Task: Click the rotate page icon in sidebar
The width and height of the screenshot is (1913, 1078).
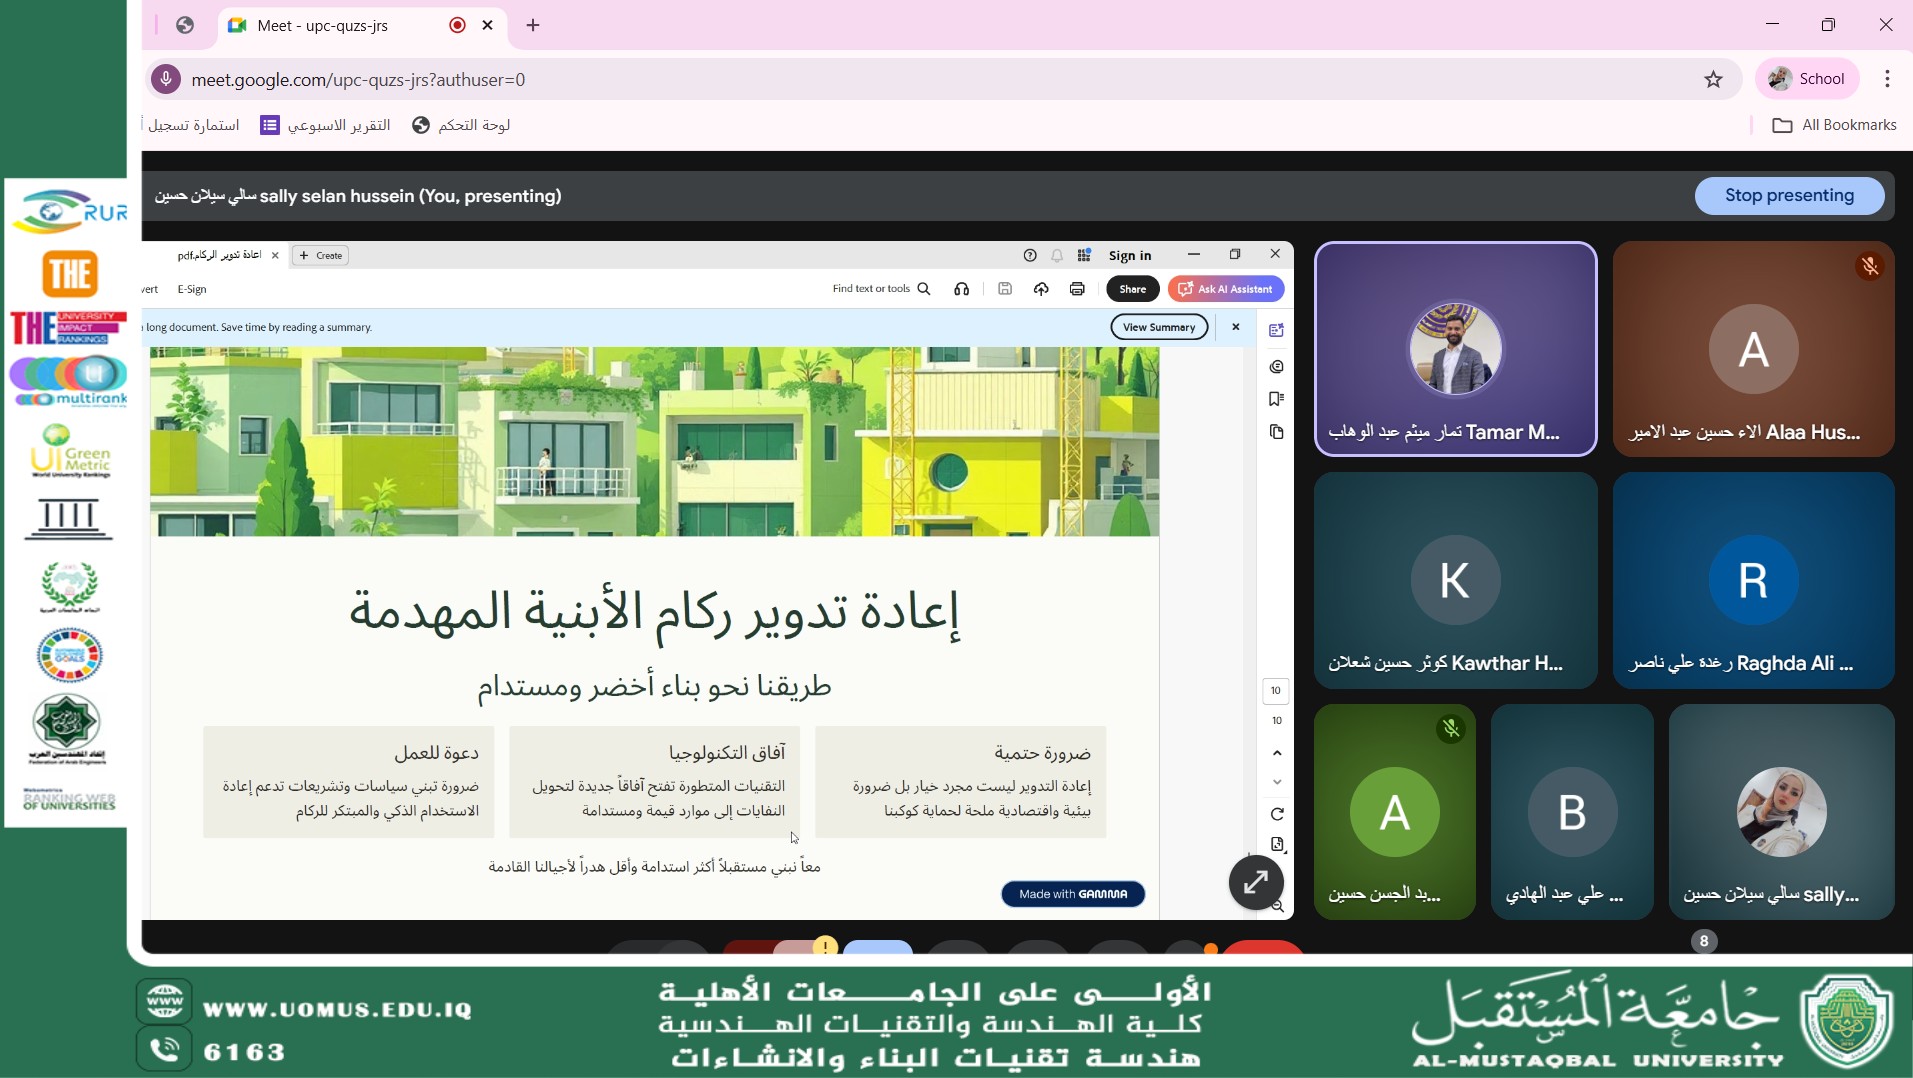Action: coord(1277,814)
